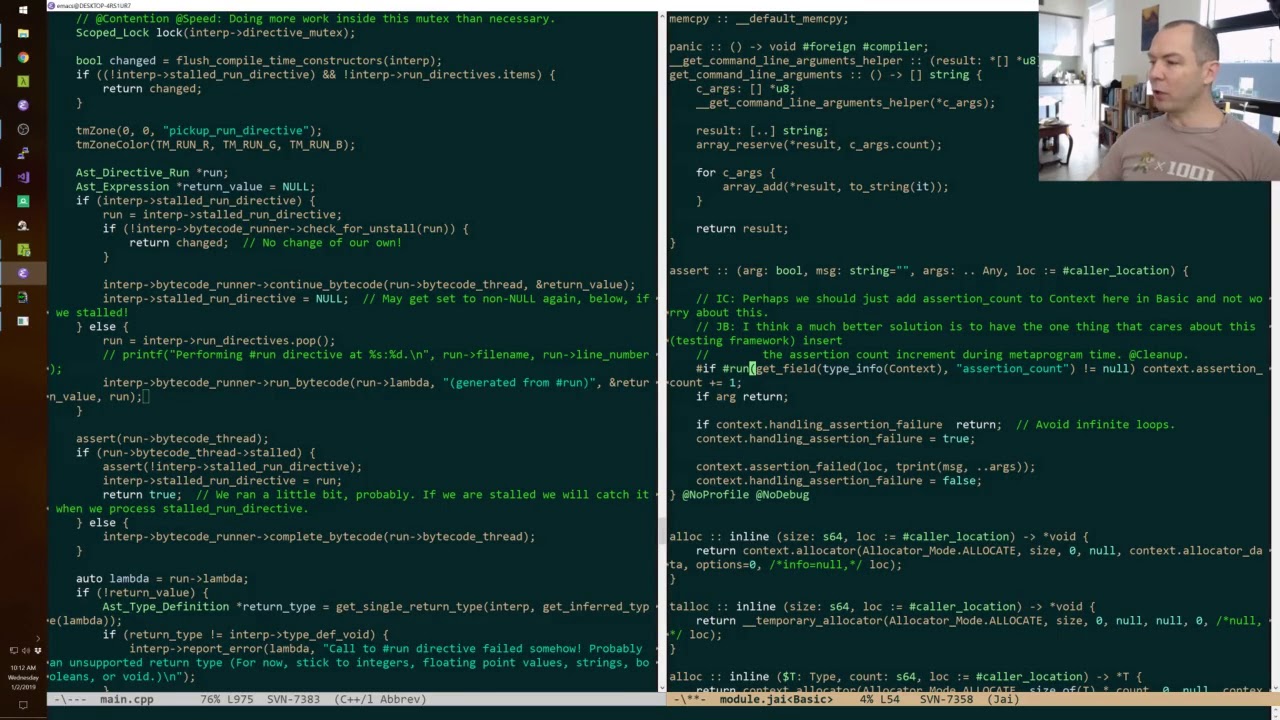Click the (Jai) major mode indicator
Image resolution: width=1280 pixels, height=720 pixels.
[x=1003, y=699]
